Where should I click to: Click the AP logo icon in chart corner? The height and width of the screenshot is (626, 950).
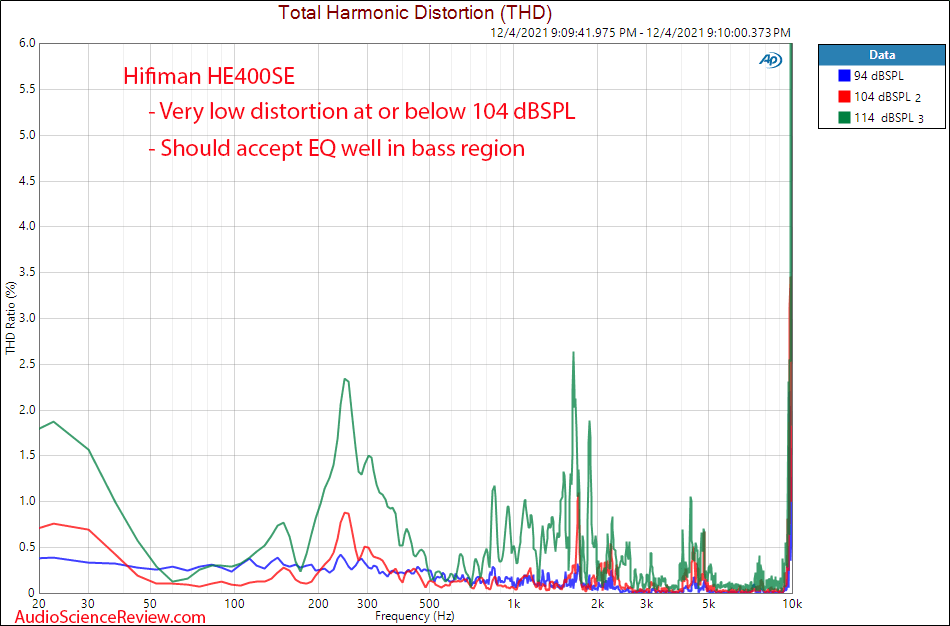770,59
